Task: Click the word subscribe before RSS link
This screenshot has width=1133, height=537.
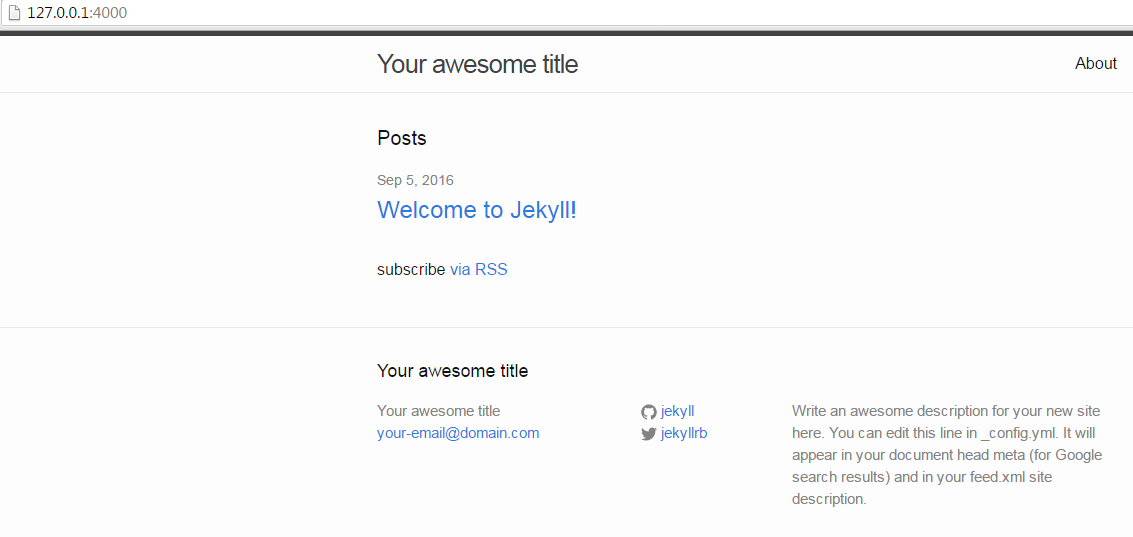Action: (411, 269)
